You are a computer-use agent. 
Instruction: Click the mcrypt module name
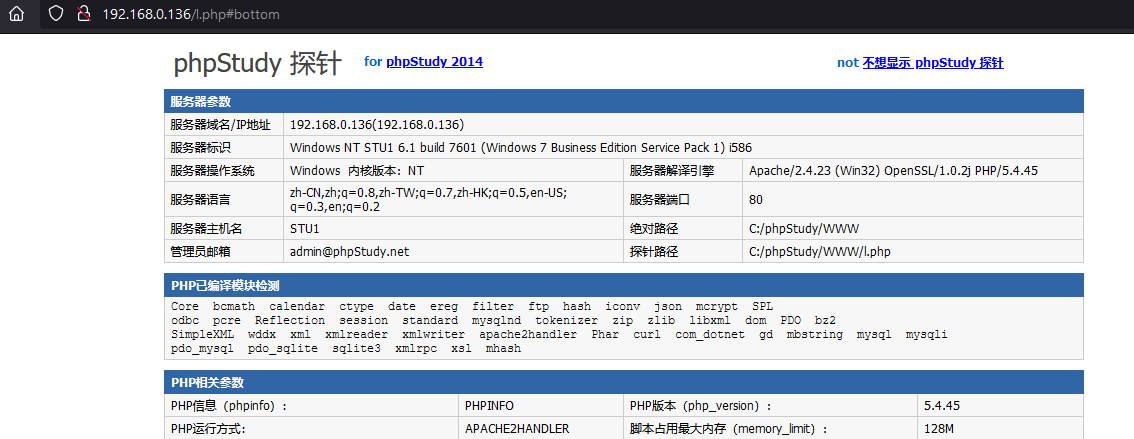coord(717,307)
